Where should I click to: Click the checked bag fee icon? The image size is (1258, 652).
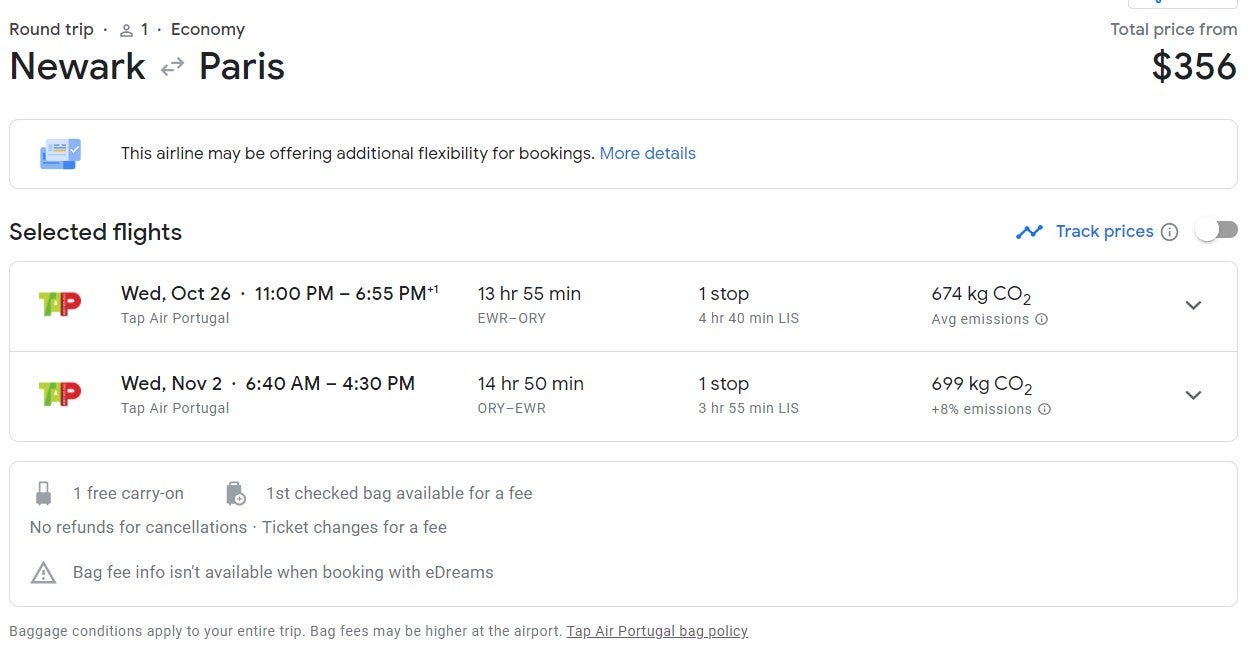pos(235,493)
